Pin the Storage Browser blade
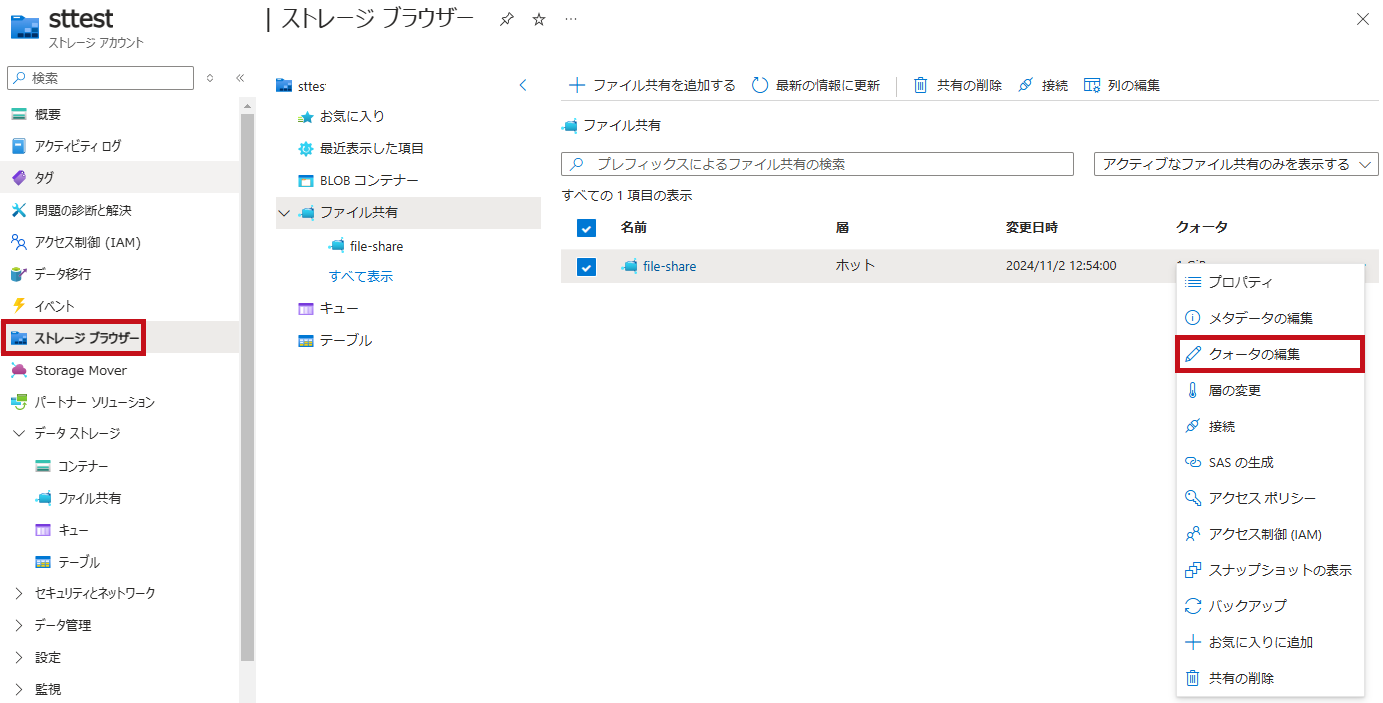1383x703 pixels. tap(506, 19)
